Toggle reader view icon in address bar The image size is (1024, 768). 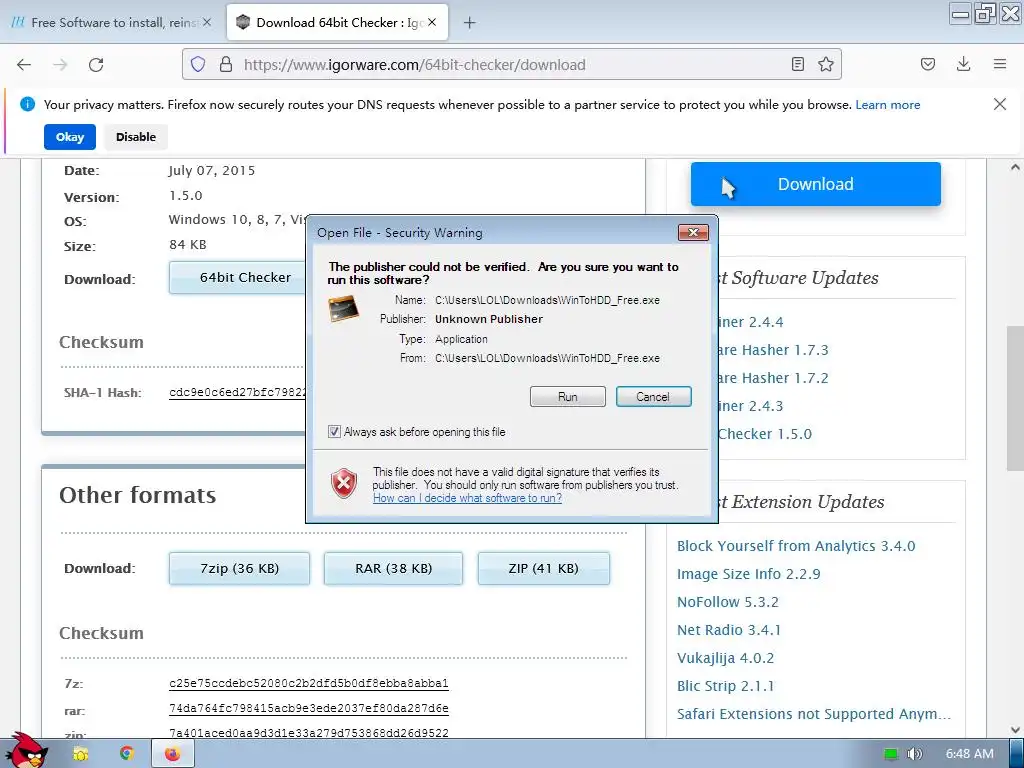click(x=797, y=64)
